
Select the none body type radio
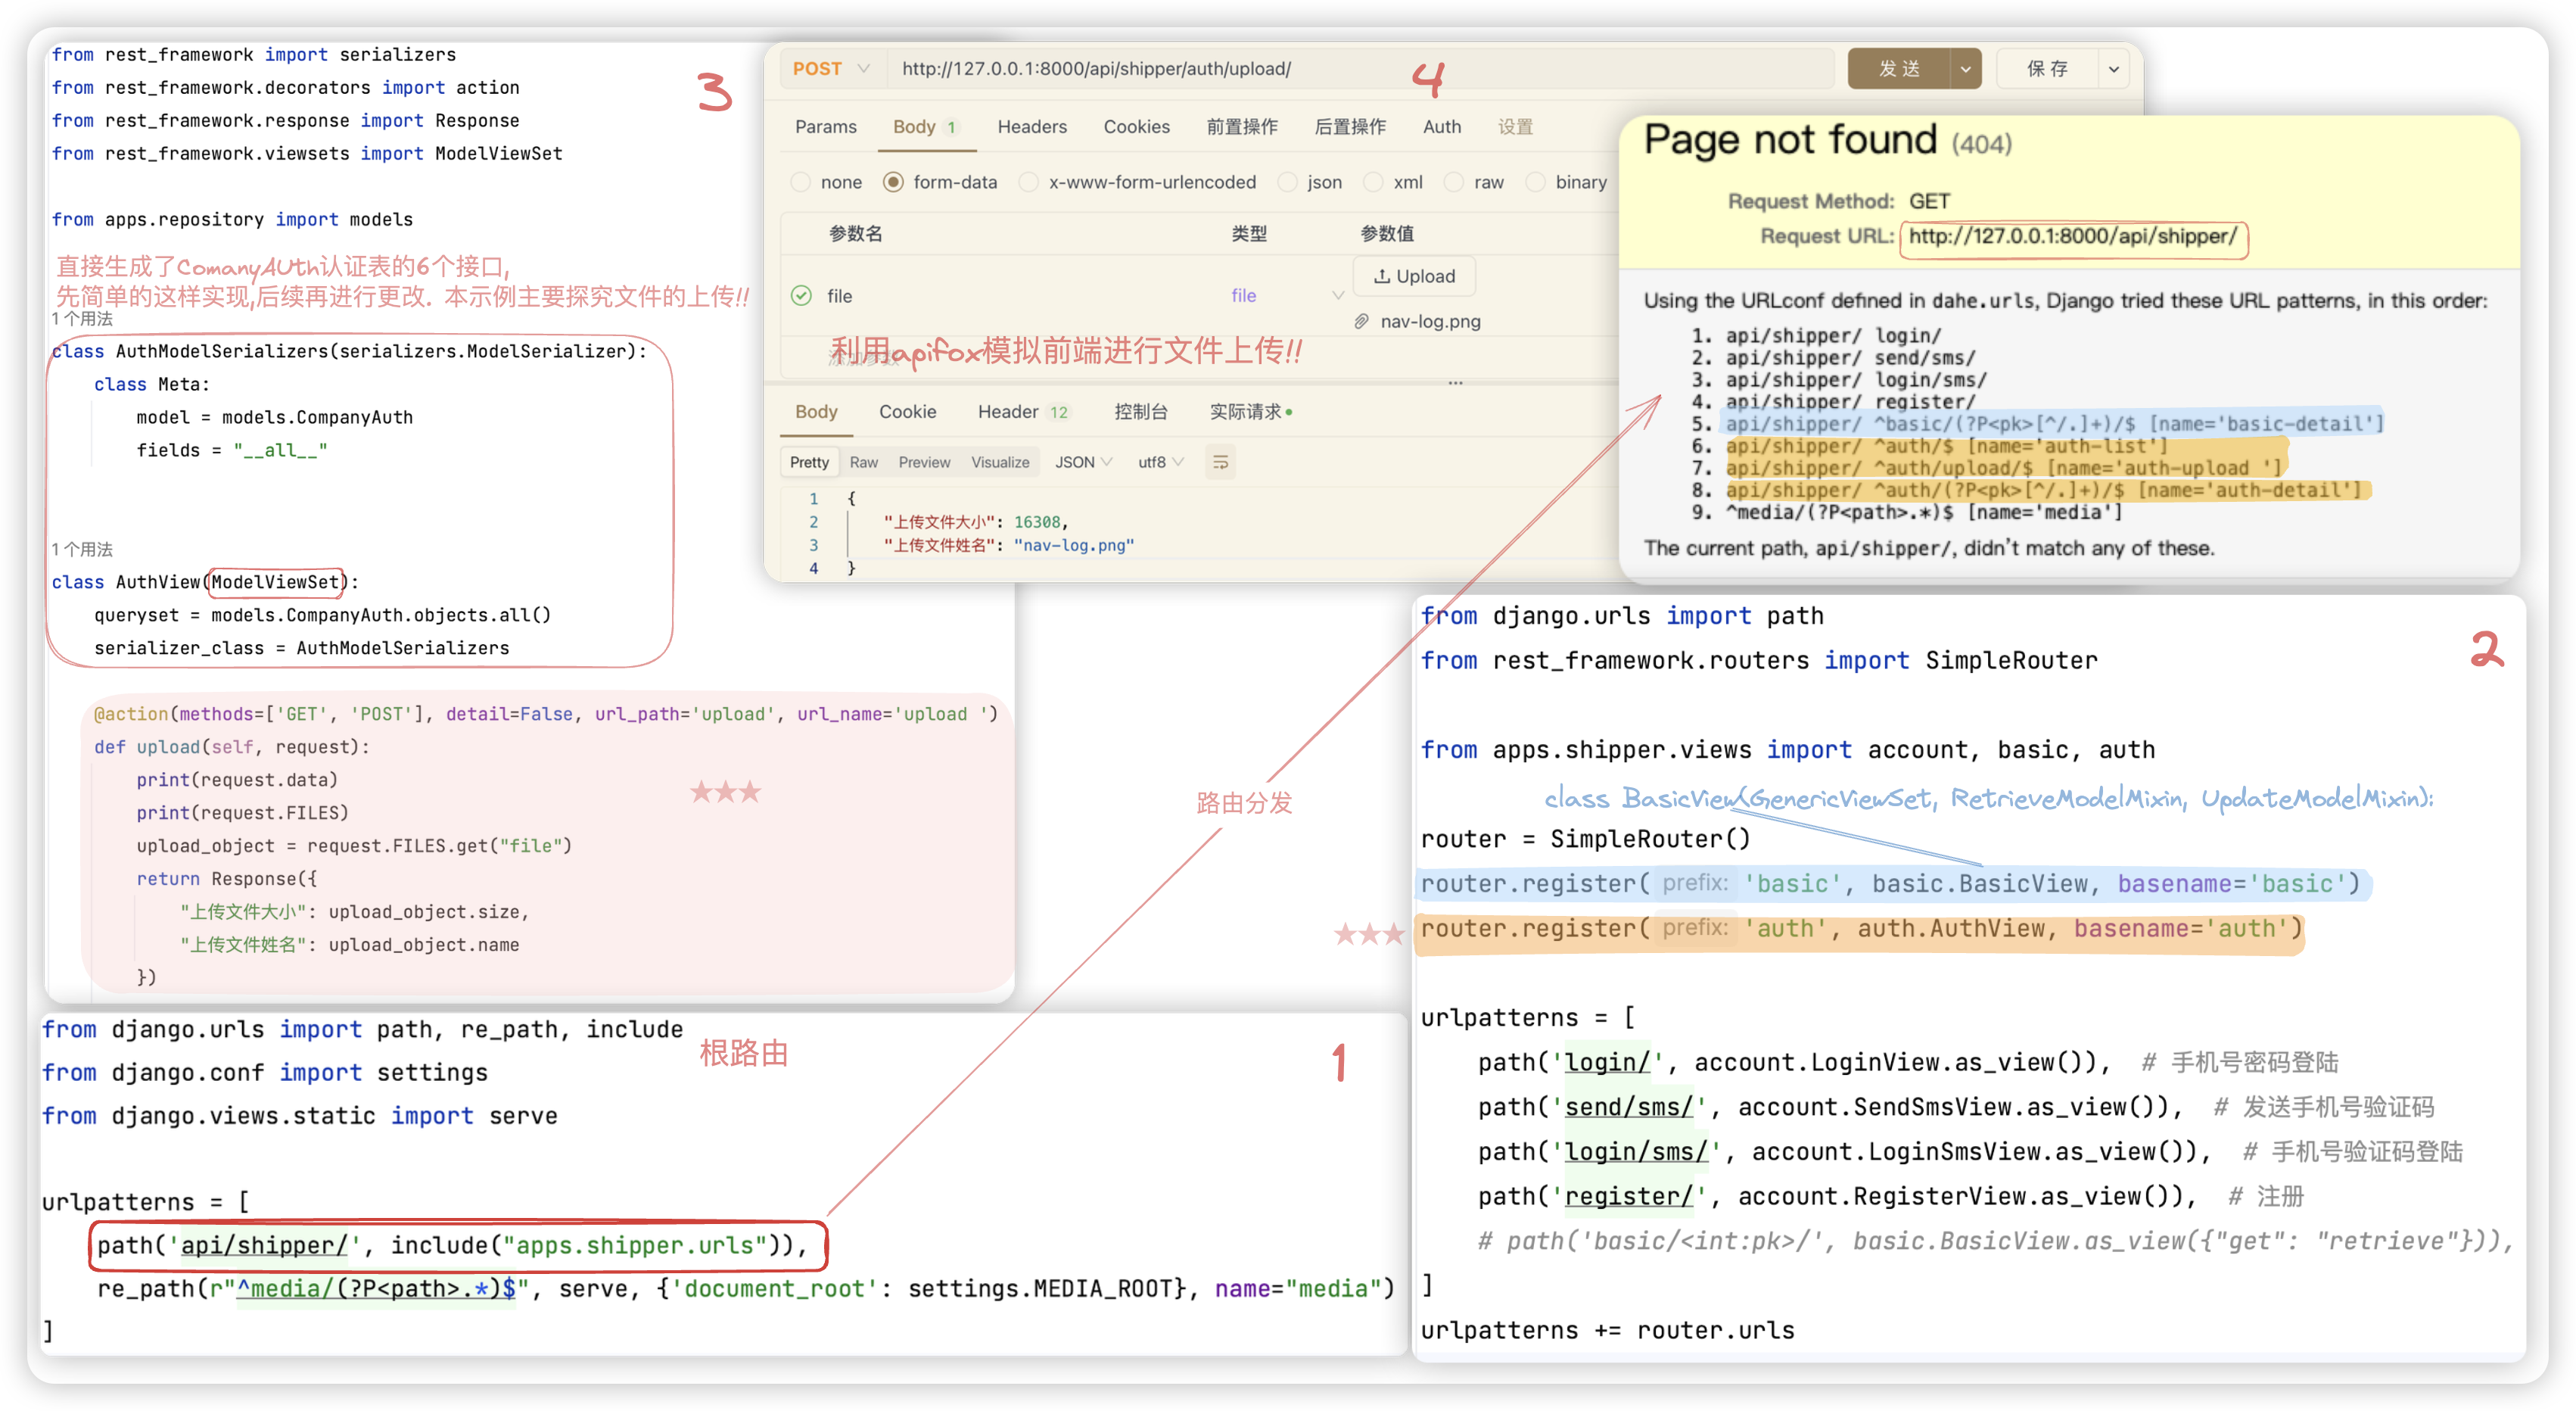click(x=800, y=182)
